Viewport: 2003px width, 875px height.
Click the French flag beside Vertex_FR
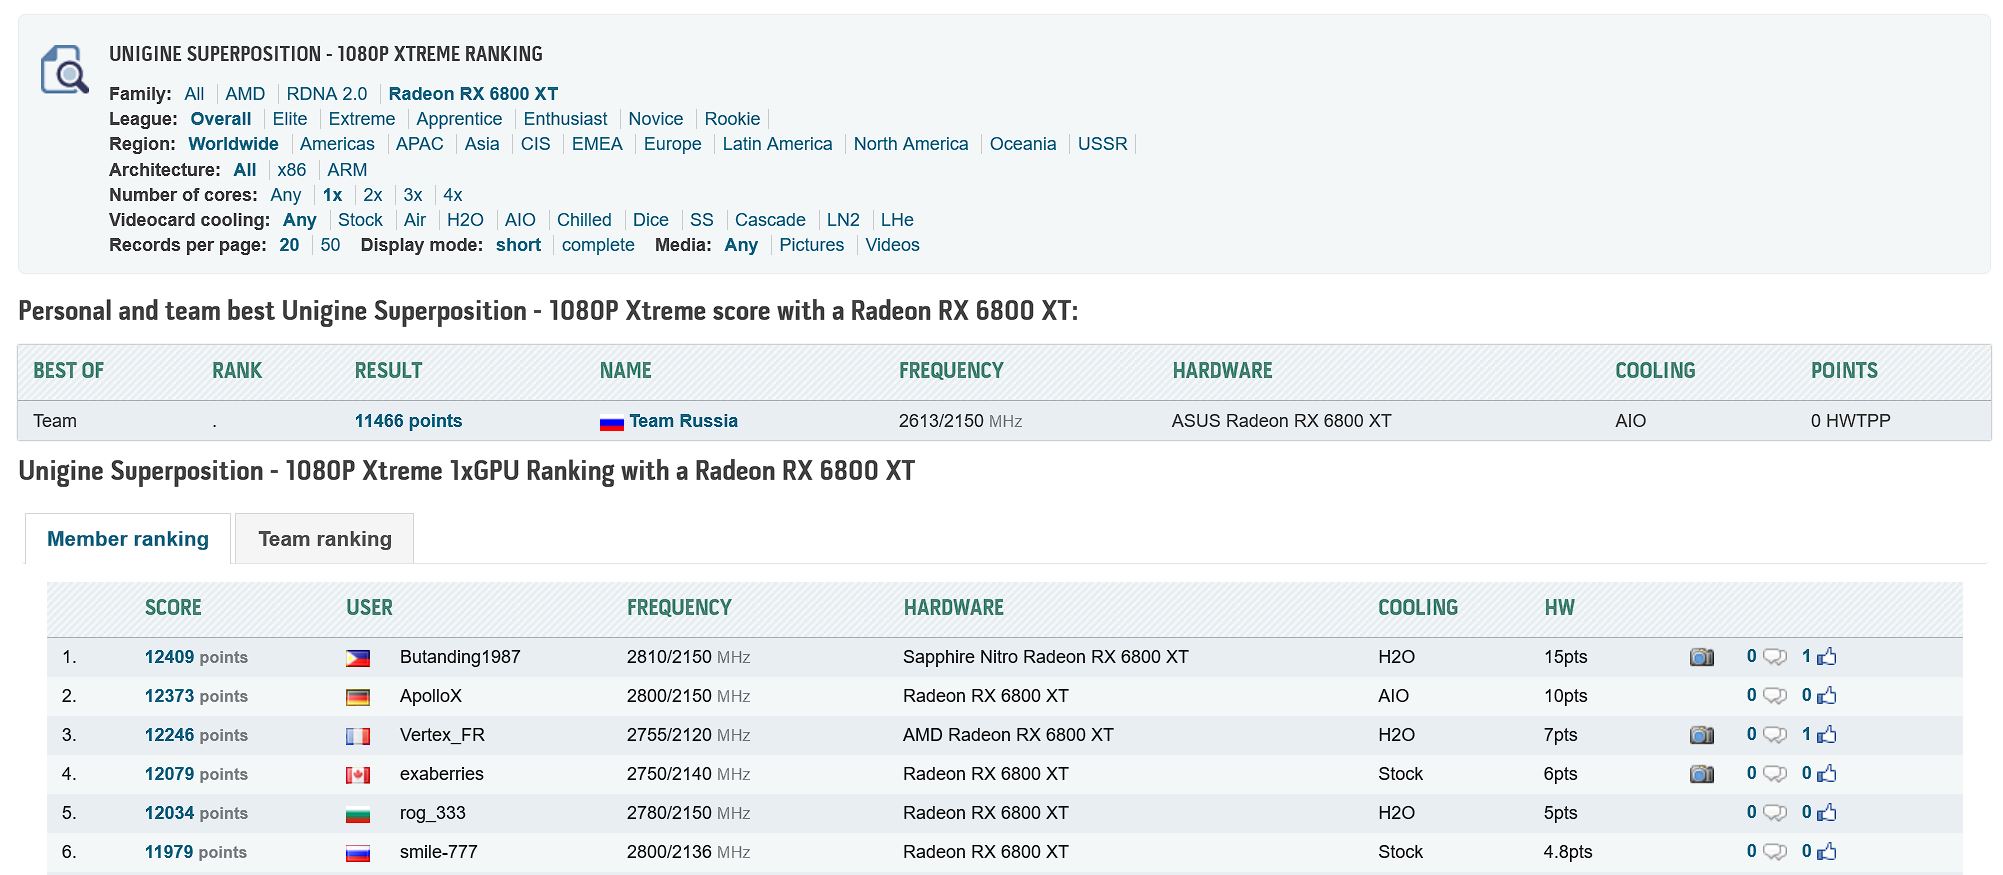click(358, 736)
